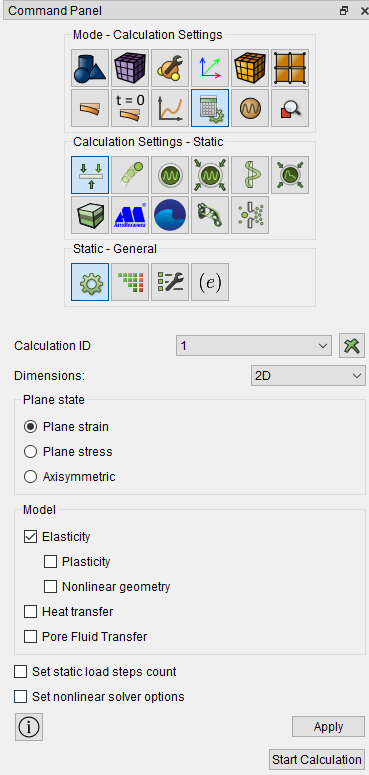369x775 pixels.
Task: Open the (e) expressions settings tab
Action: click(210, 282)
